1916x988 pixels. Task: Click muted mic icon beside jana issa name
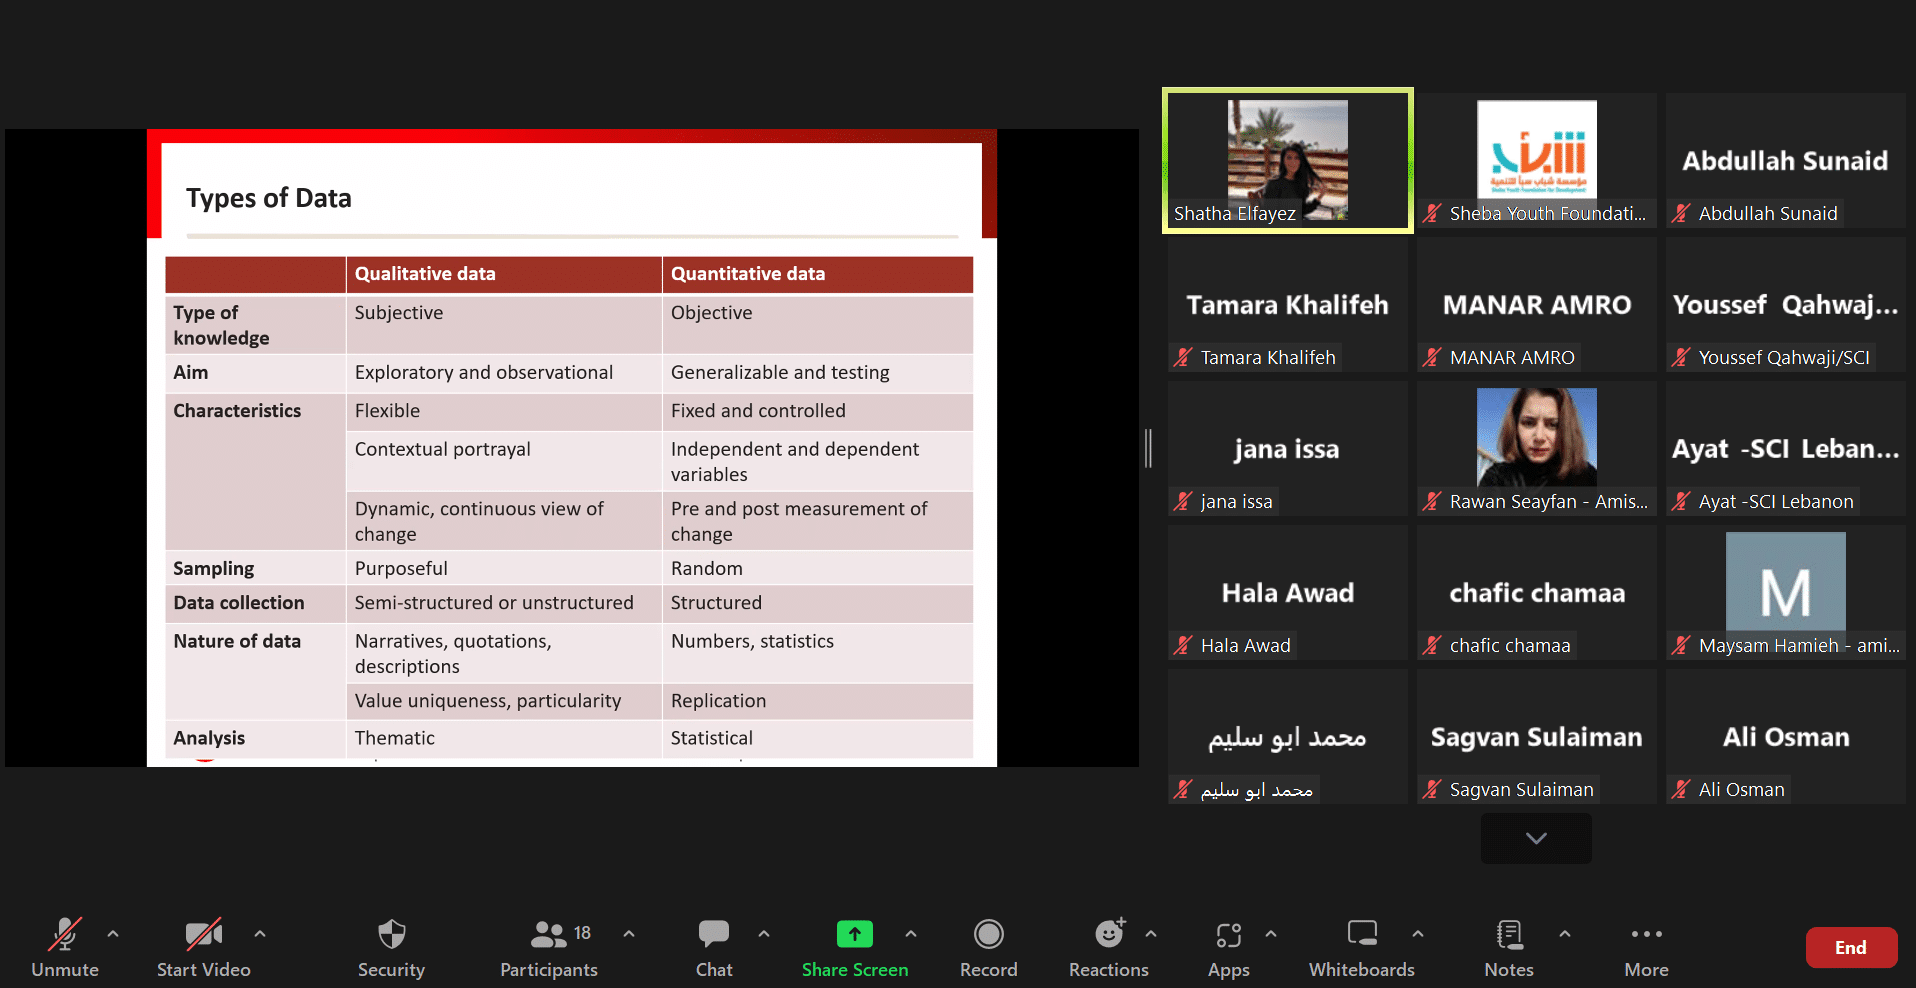coord(1183,502)
